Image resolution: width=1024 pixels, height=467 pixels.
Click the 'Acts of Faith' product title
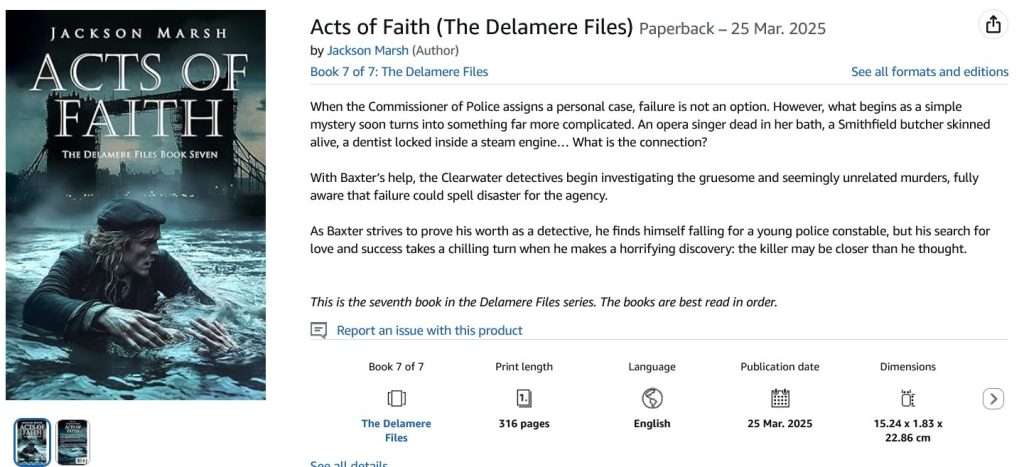pos(471,27)
